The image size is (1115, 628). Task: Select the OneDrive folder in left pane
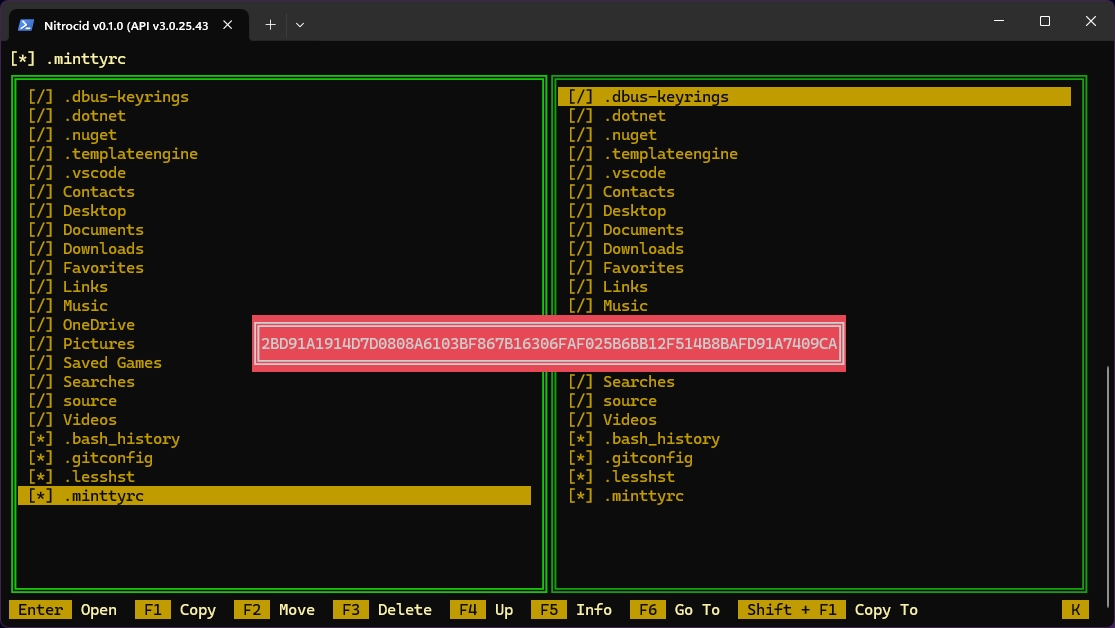(x=98, y=325)
